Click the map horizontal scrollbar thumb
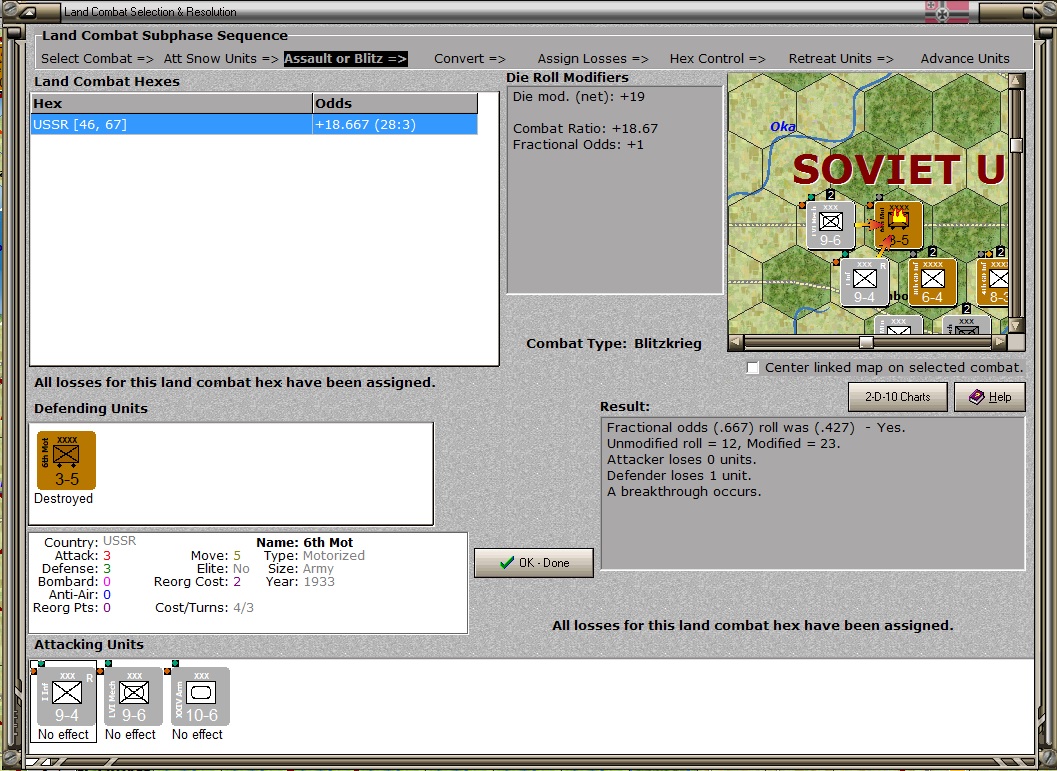This screenshot has width=1057, height=771. tap(866, 342)
